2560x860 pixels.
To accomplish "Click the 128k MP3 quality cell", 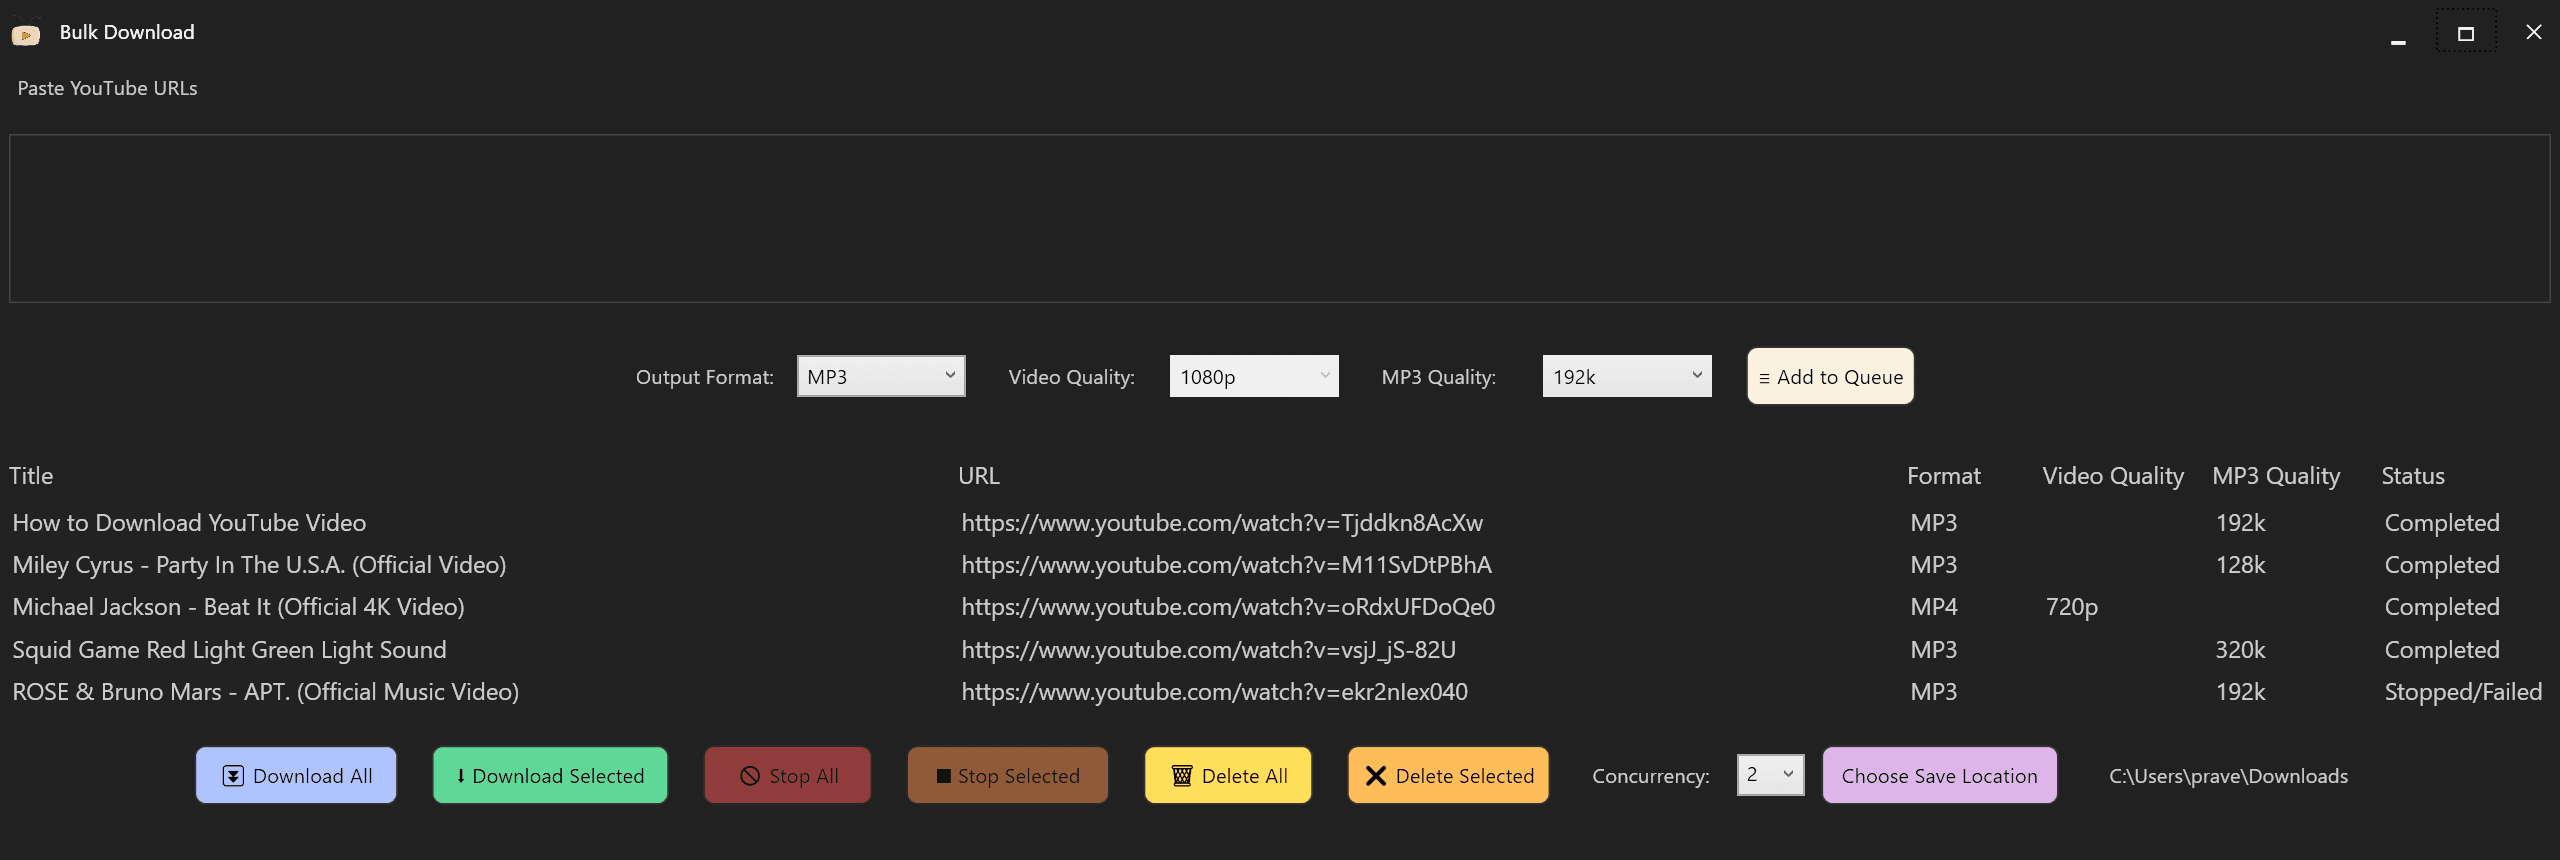I will click(2240, 565).
